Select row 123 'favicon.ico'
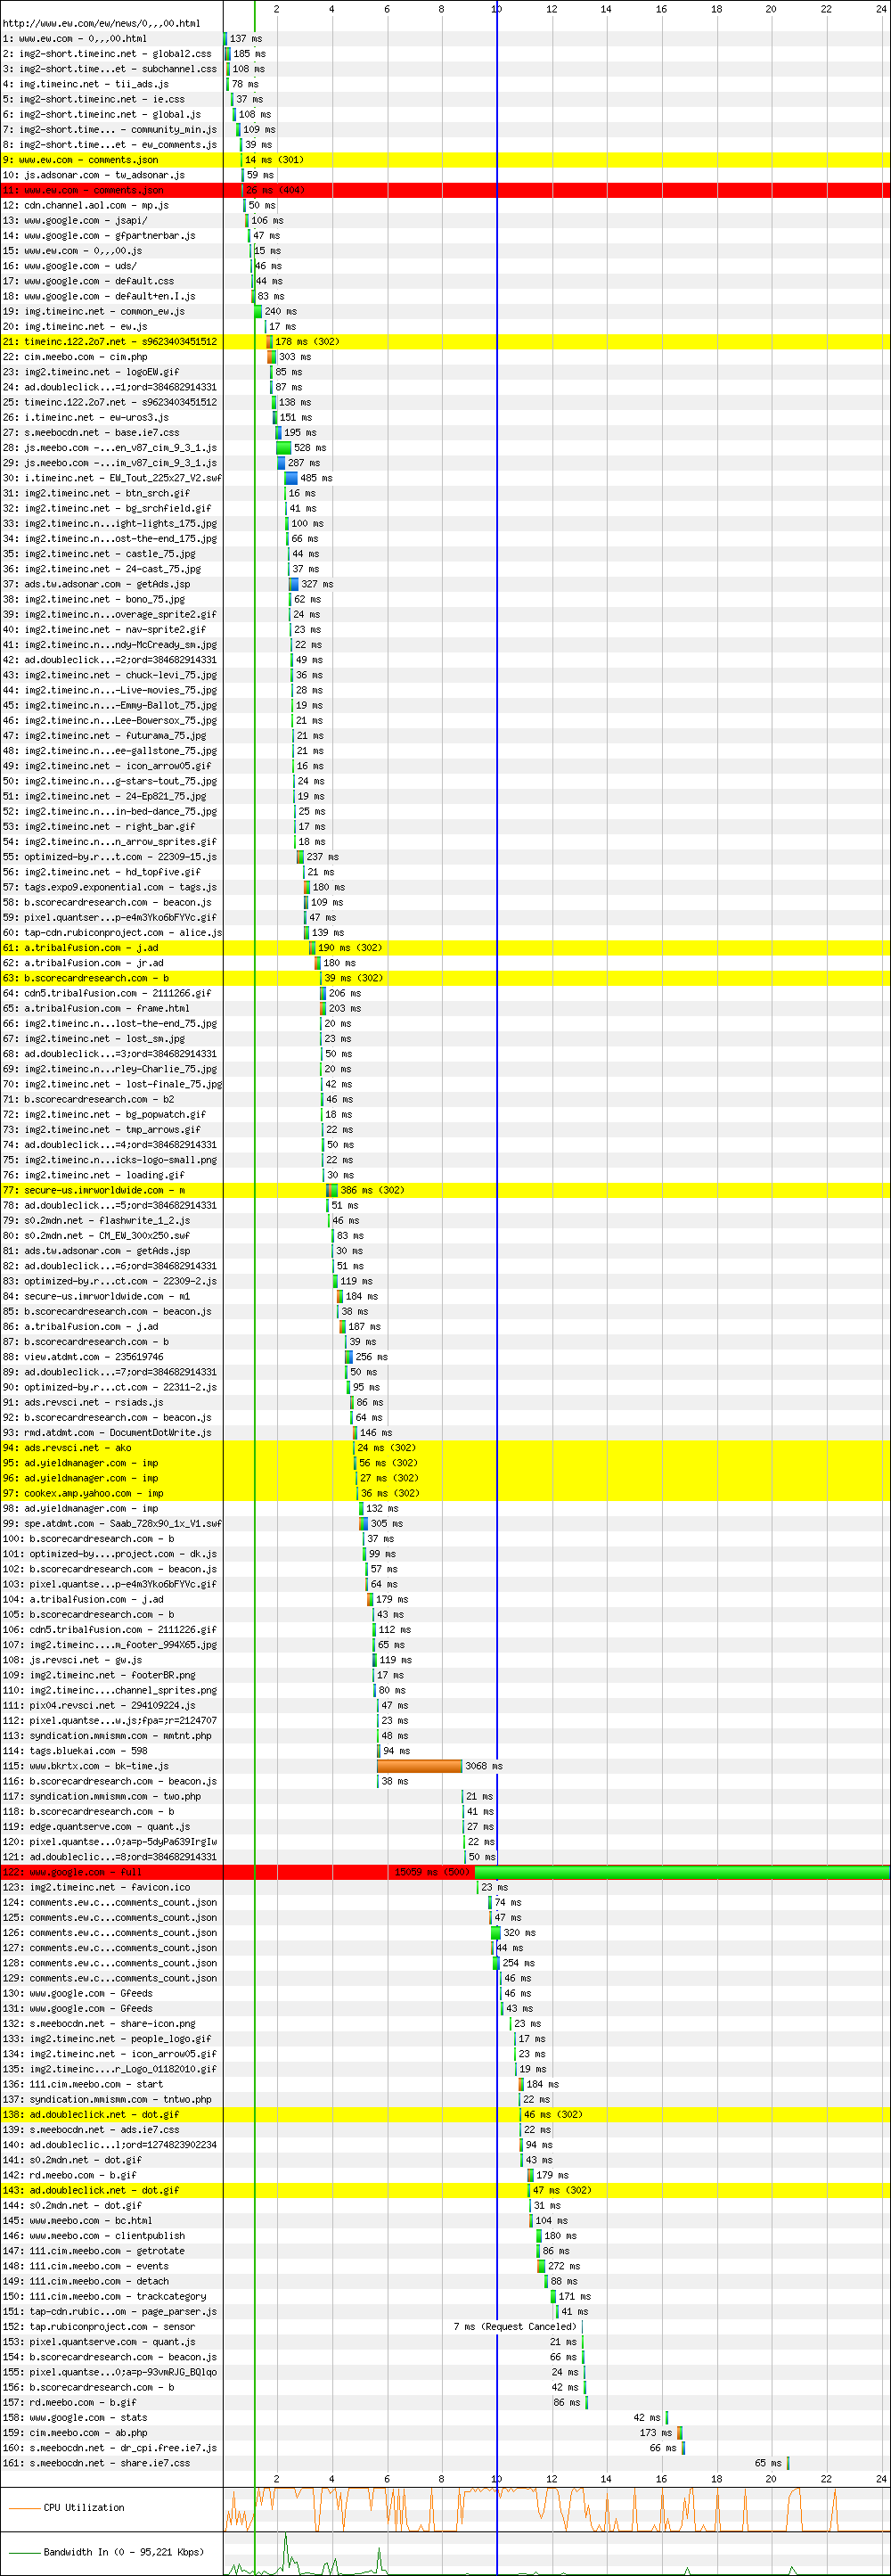891x2576 pixels. coord(445,1887)
